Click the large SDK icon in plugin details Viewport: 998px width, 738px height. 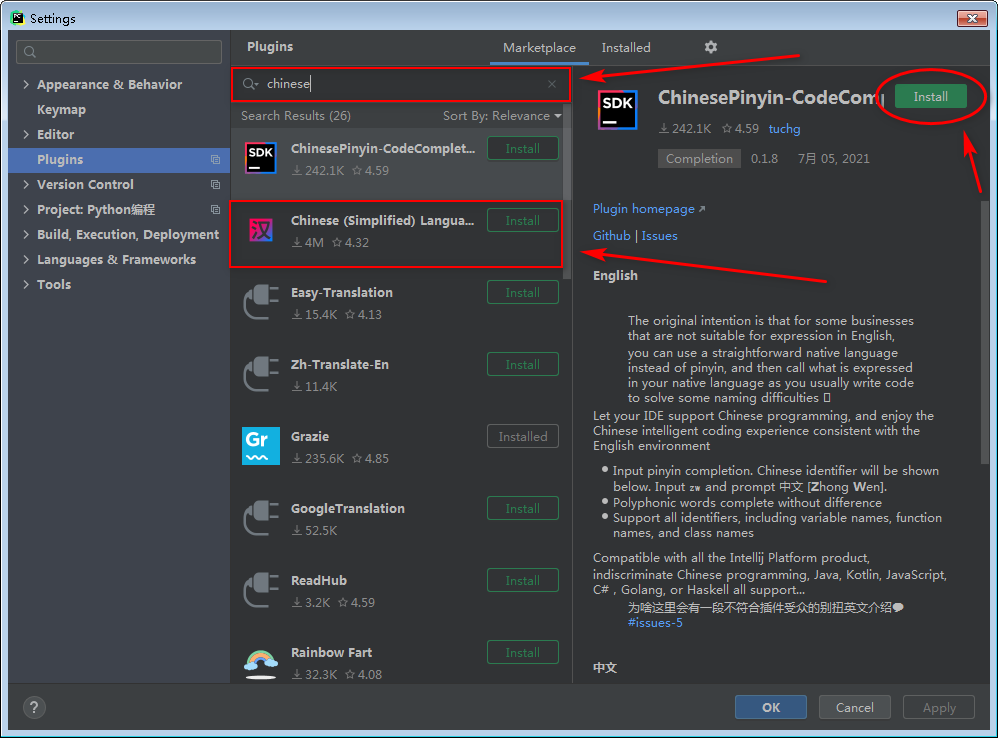pyautogui.click(x=617, y=110)
